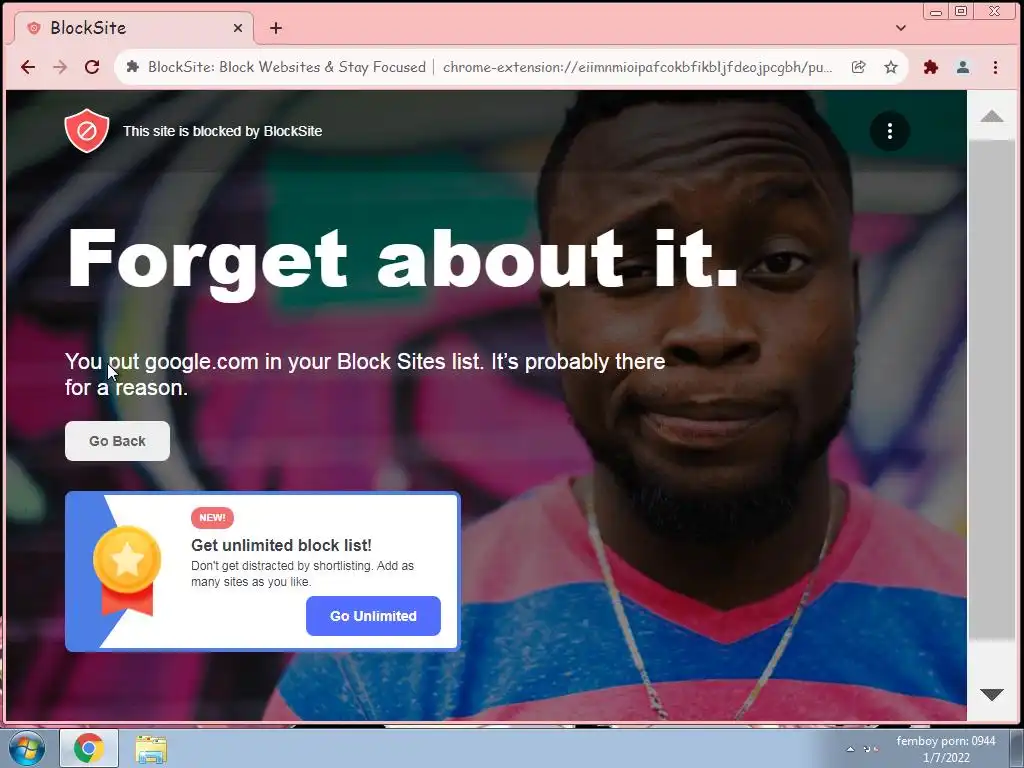This screenshot has height=768, width=1024.
Task: Click the browser forward arrow
Action: pyautogui.click(x=59, y=67)
